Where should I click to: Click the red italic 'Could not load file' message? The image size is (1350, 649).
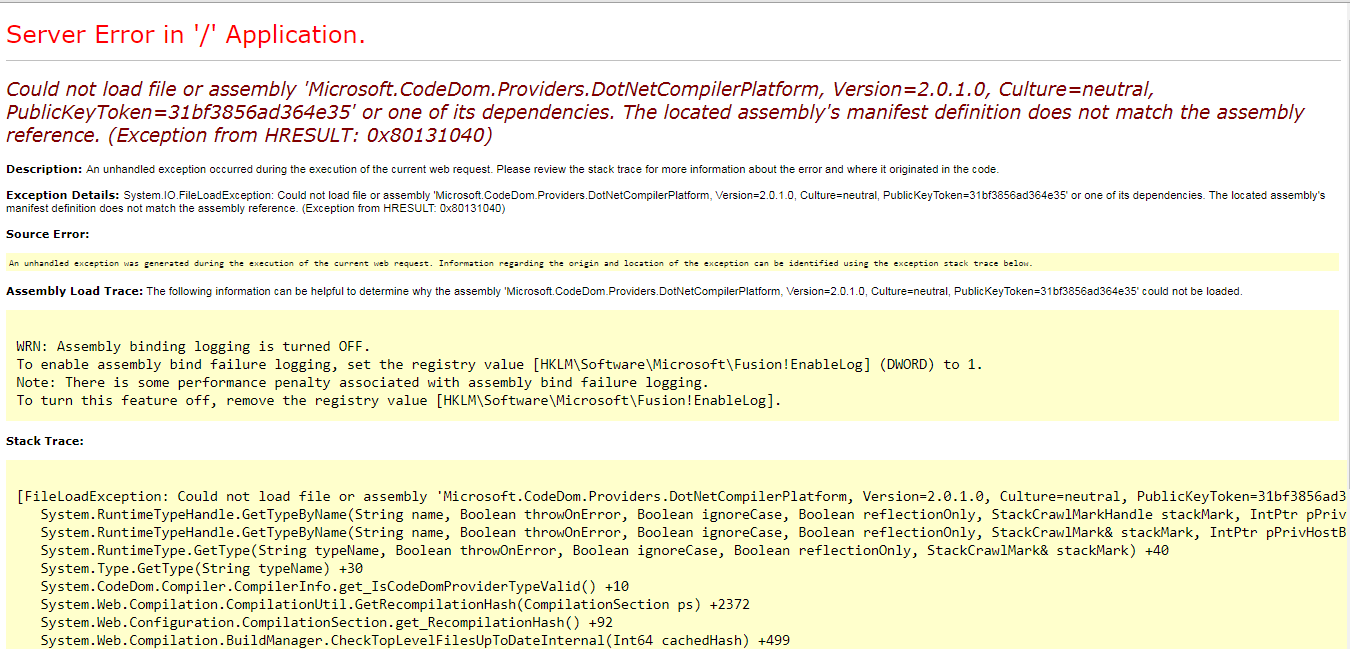(x=655, y=112)
